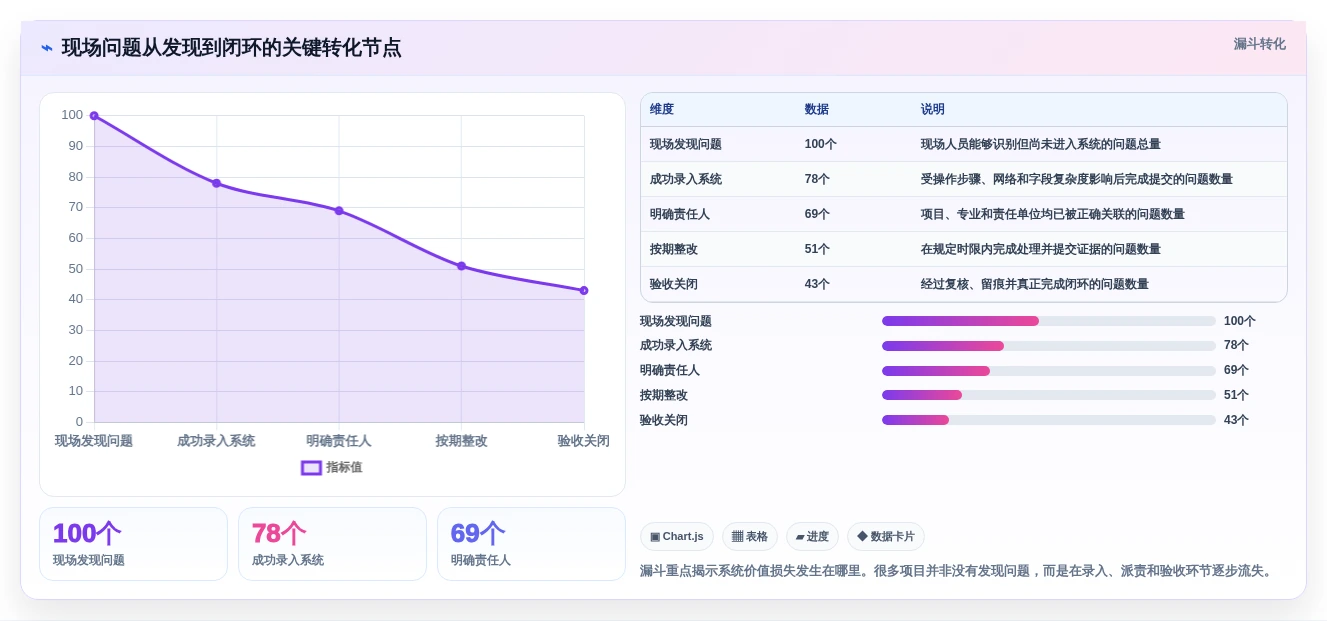
Task: Click the Chart.js chip
Action: [x=676, y=537]
